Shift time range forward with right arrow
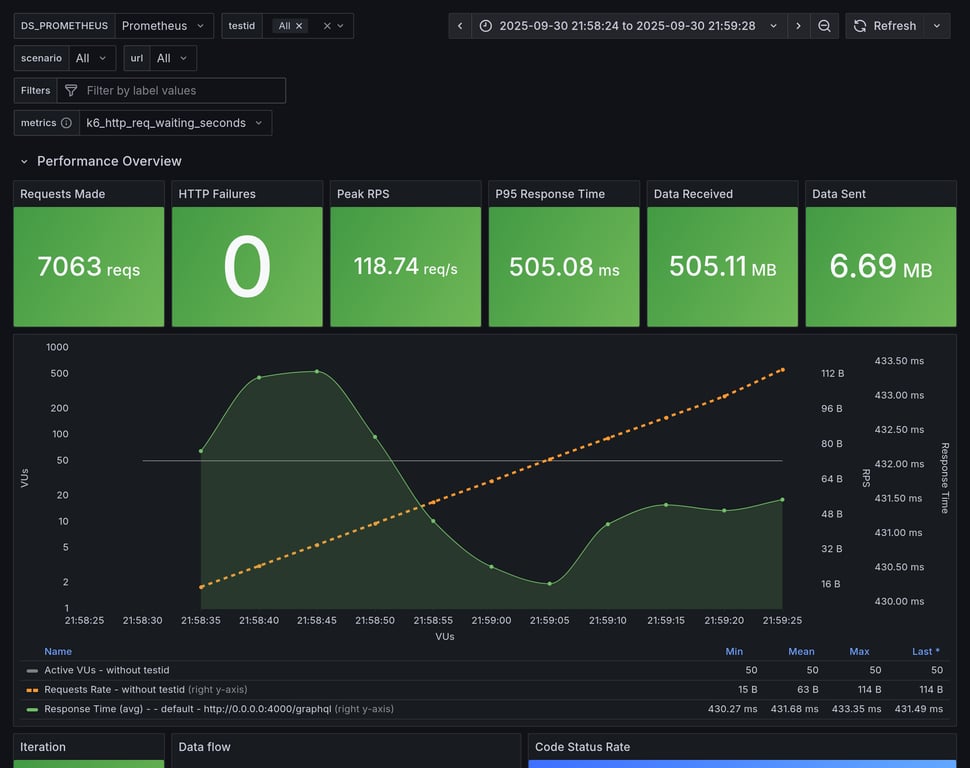This screenshot has height=768, width=970. click(x=798, y=26)
